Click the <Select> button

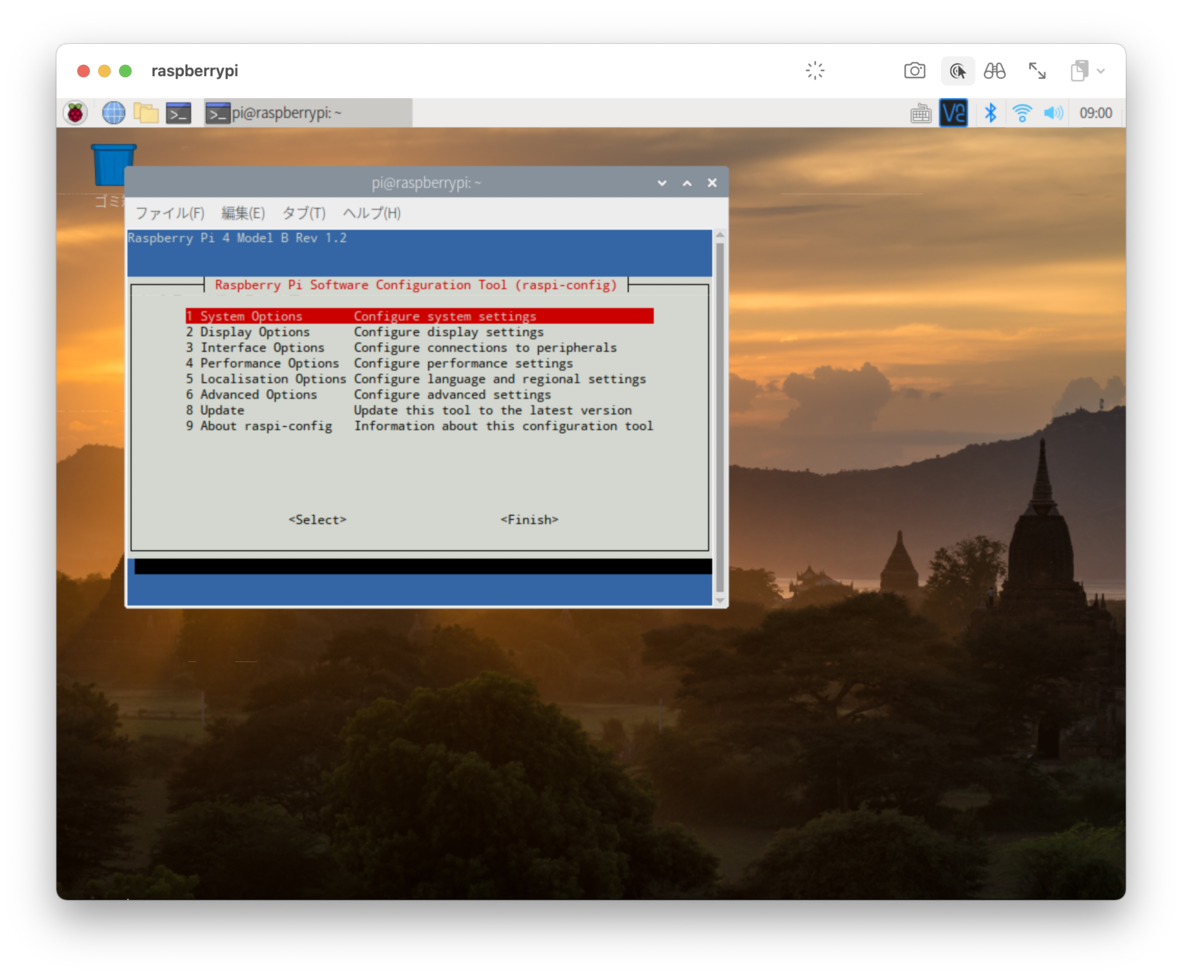[x=317, y=520]
